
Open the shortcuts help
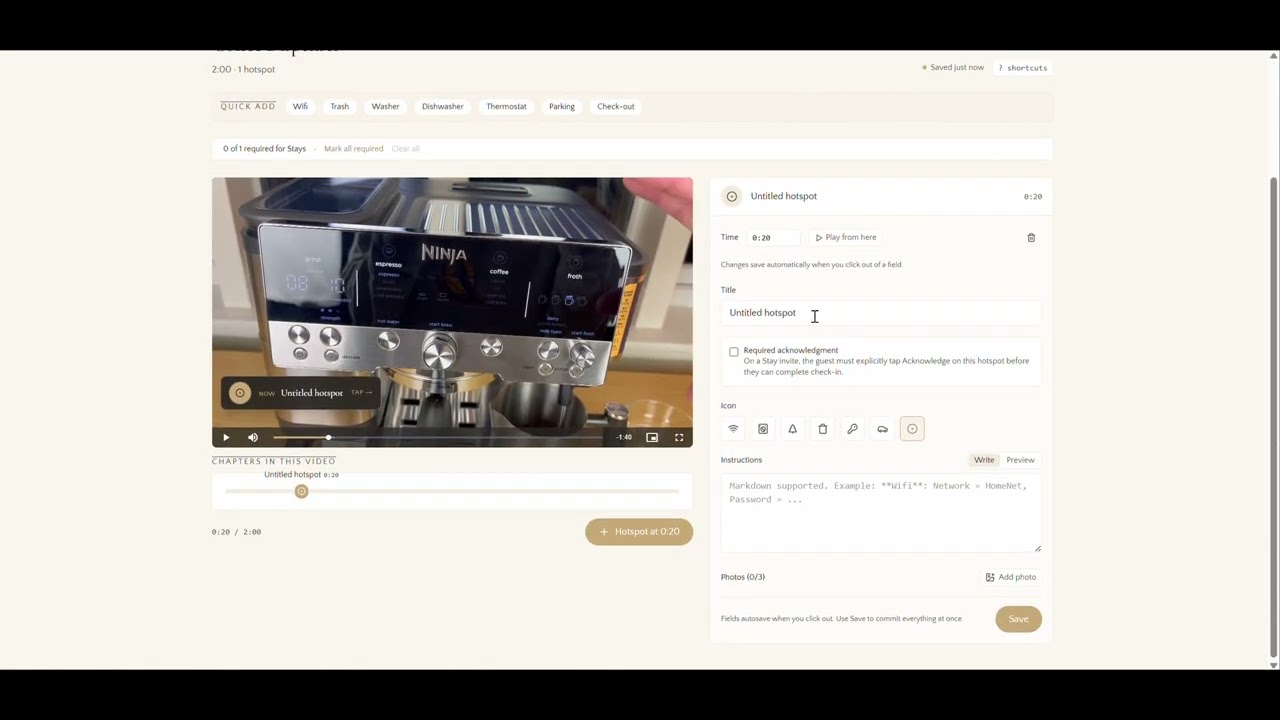pyautogui.click(x=1022, y=68)
